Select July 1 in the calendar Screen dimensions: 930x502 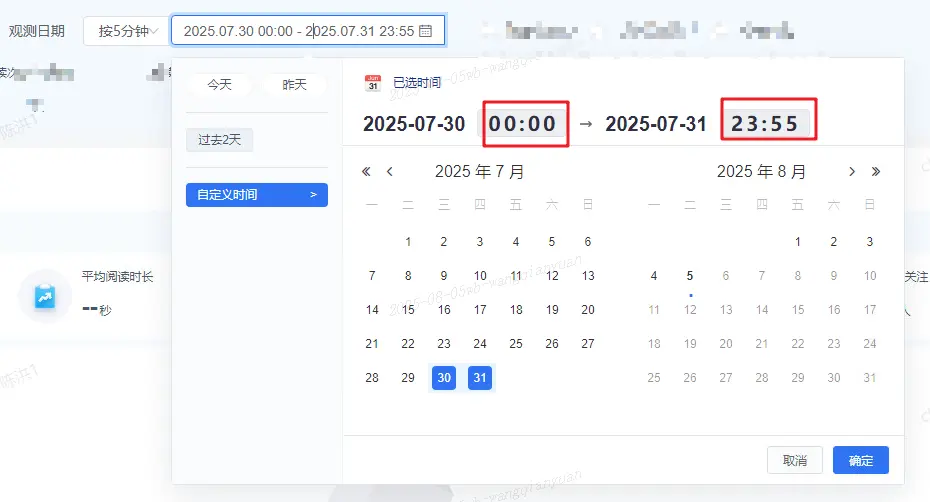click(408, 242)
